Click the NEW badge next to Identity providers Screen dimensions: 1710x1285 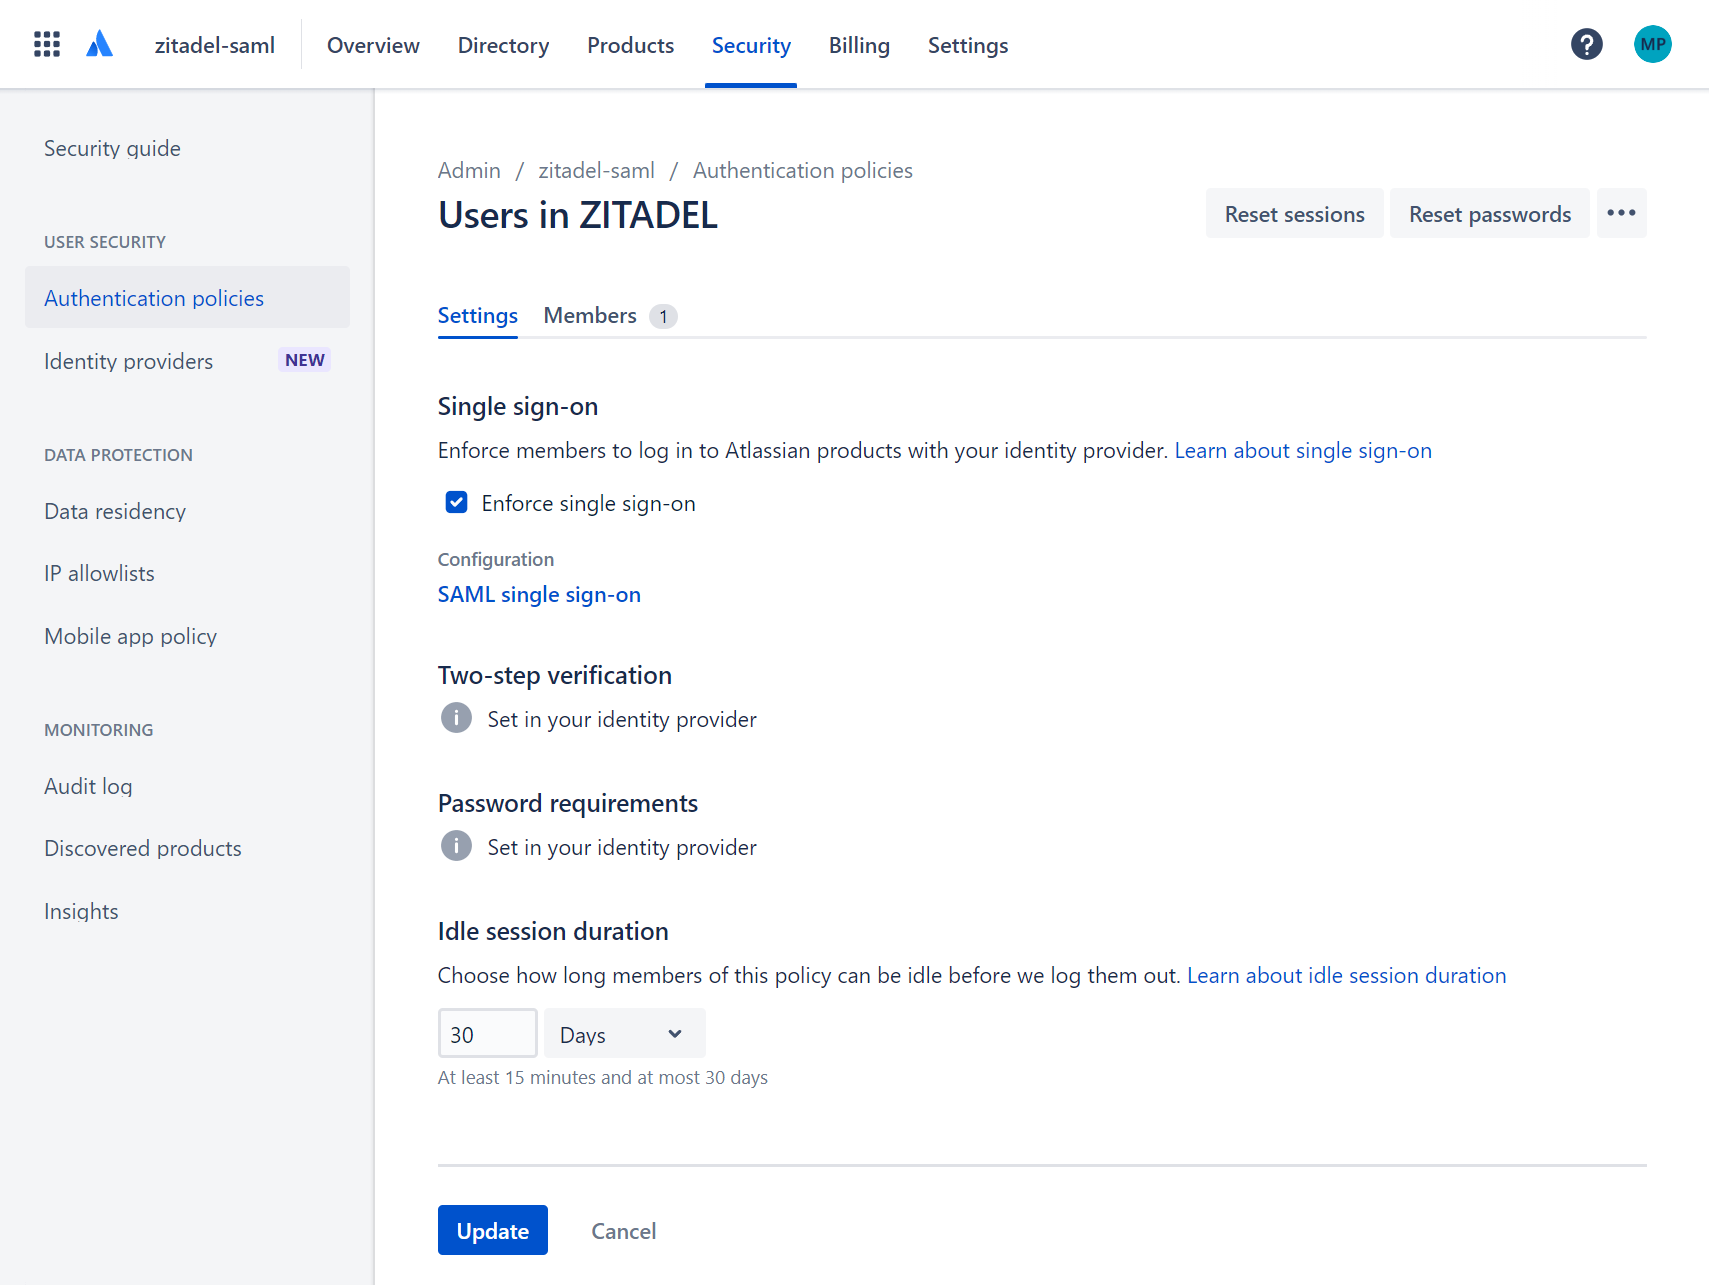click(304, 359)
